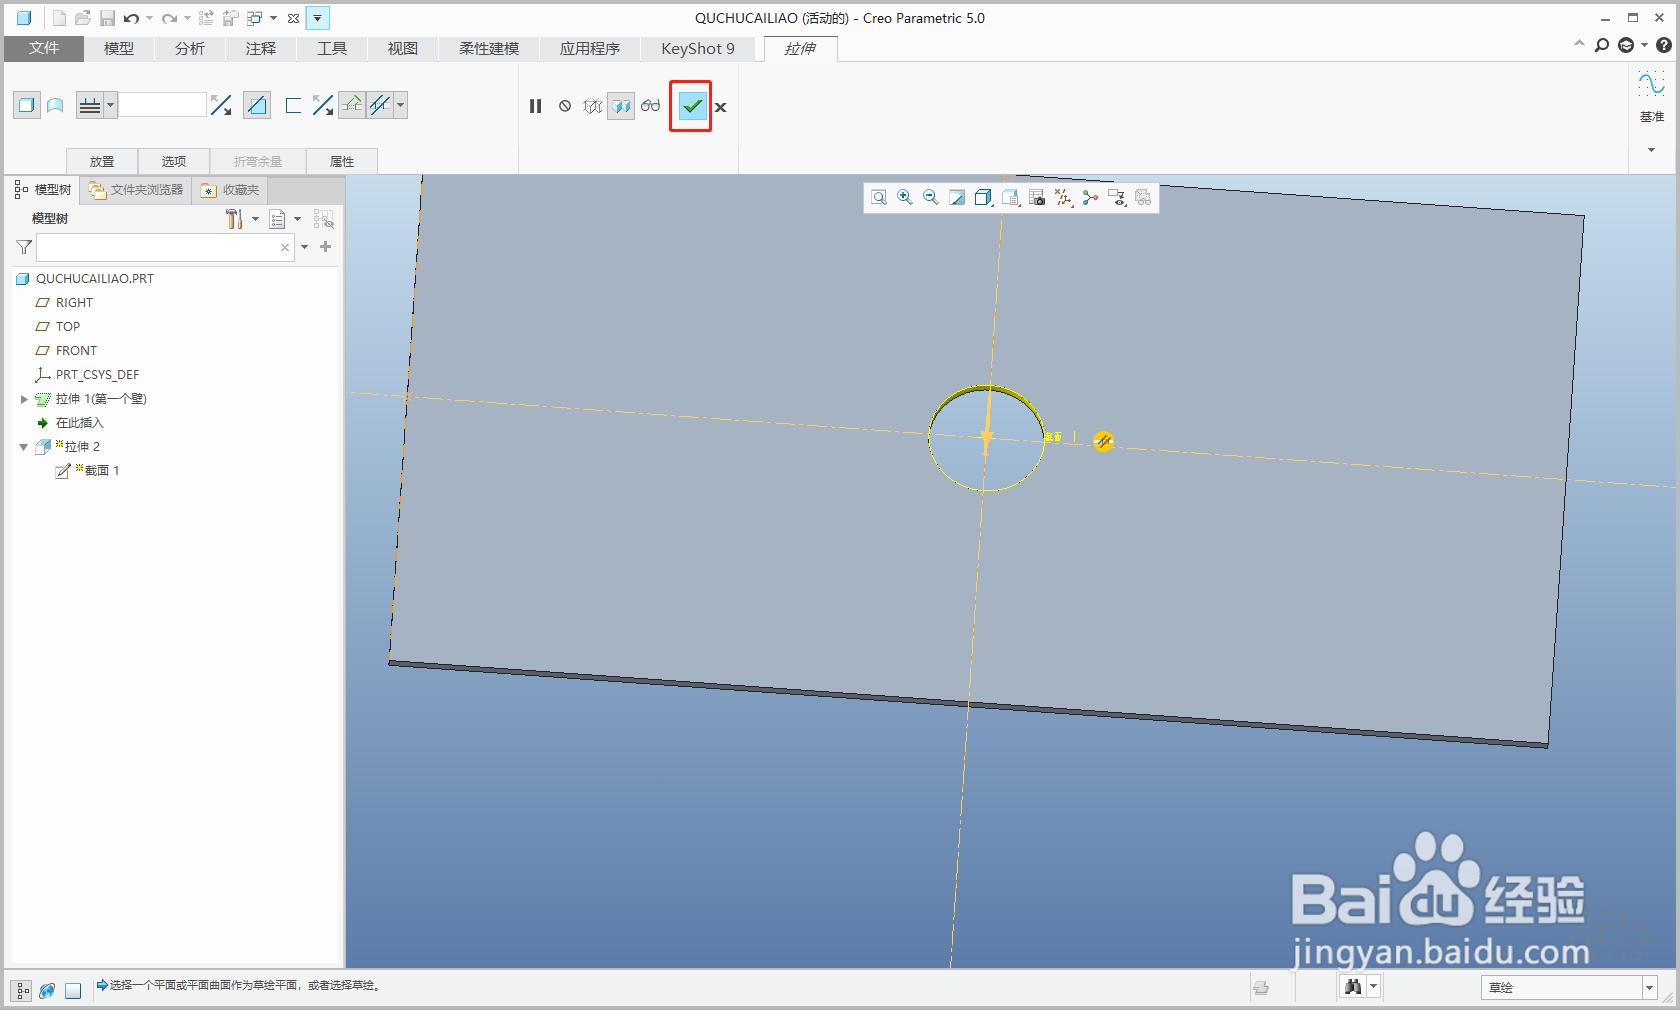Switch to the KeyShot 9 ribbon tab

pyautogui.click(x=698, y=48)
